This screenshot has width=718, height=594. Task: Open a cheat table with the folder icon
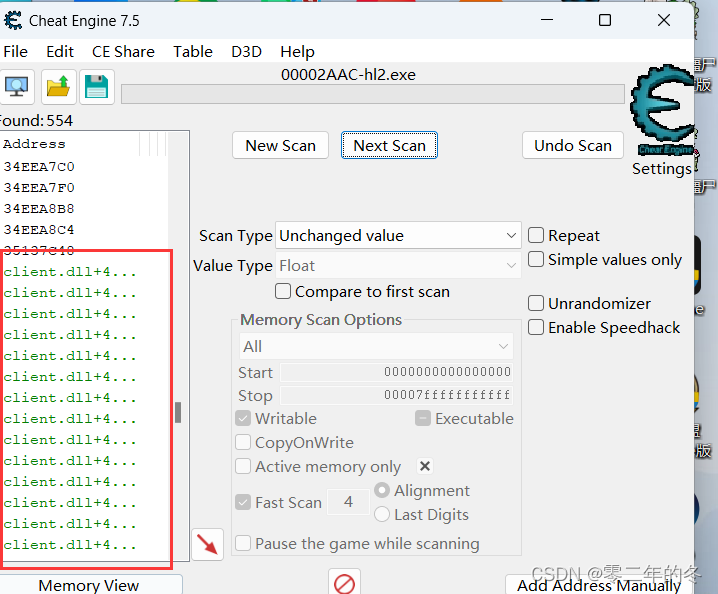[x=59, y=87]
